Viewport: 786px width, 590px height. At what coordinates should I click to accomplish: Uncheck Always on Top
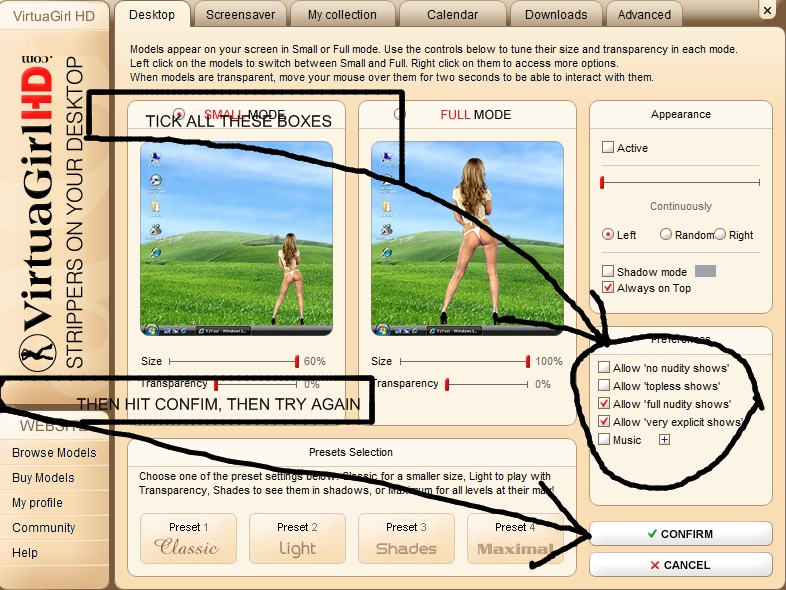point(608,288)
